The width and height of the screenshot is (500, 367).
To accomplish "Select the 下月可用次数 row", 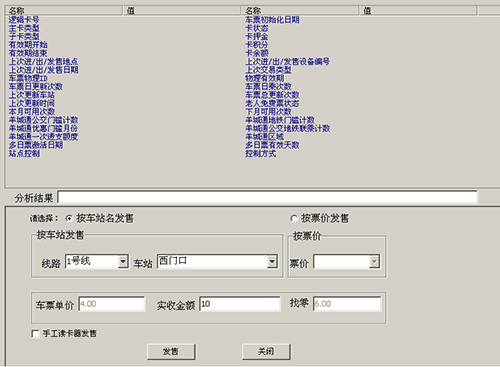I will pyautogui.click(x=268, y=112).
